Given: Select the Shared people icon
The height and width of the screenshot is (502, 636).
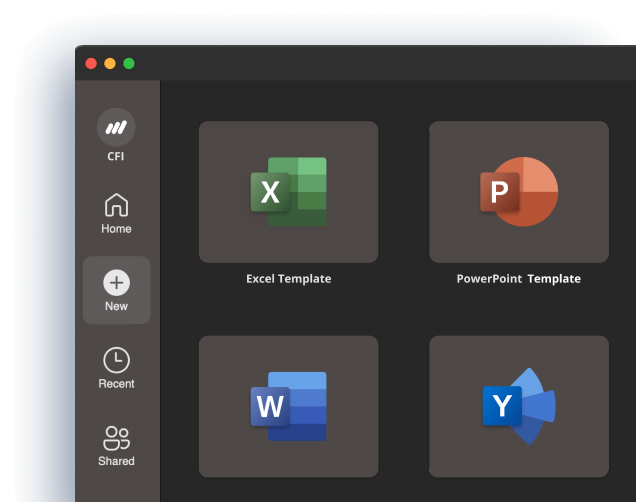Looking at the screenshot, I should pos(116,438).
